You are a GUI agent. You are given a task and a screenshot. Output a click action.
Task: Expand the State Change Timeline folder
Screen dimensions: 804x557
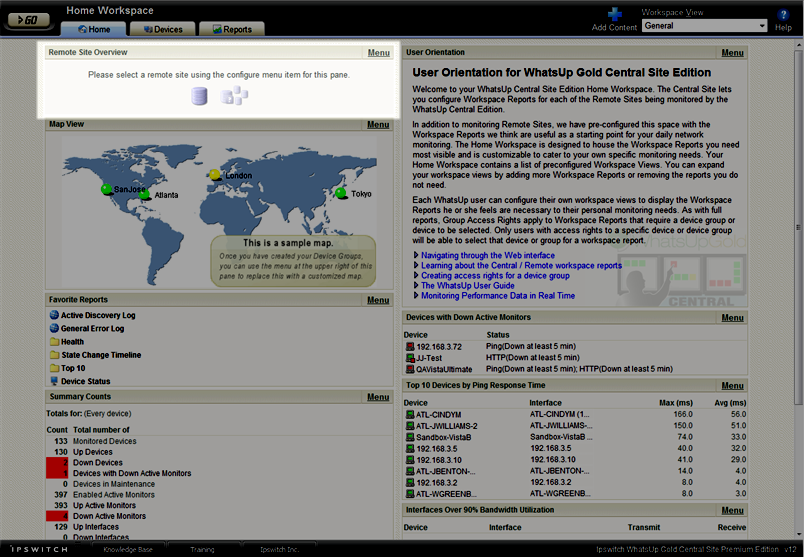tap(54, 354)
